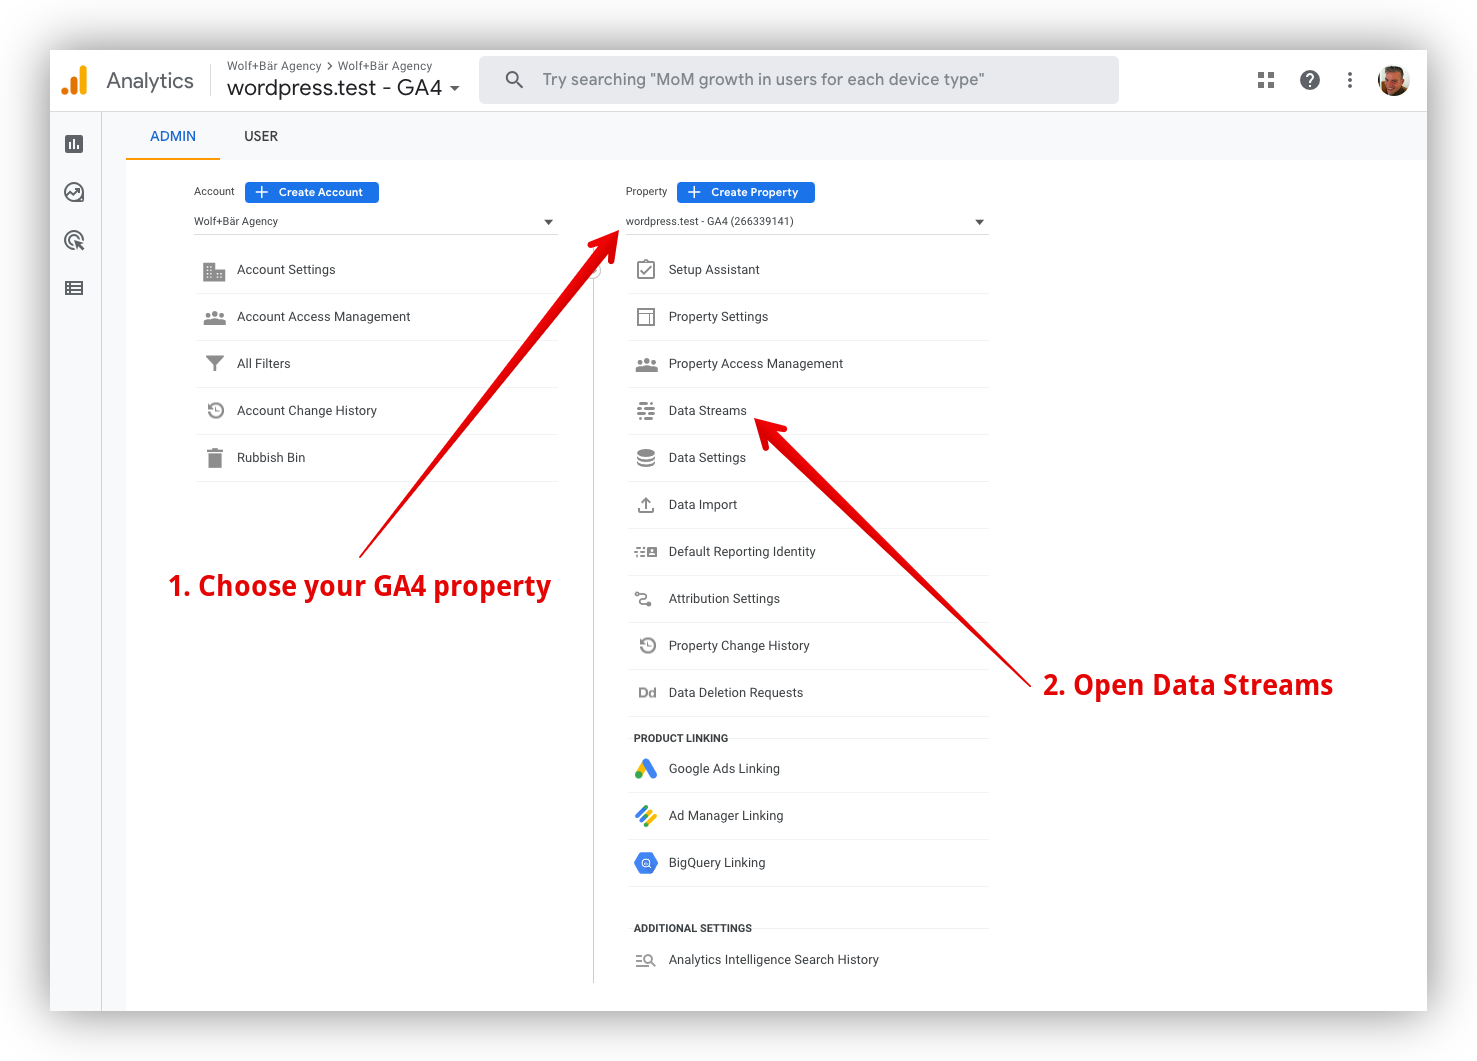Open Rubbish Bin
Image resolution: width=1477 pixels, height=1061 pixels.
point(376,458)
